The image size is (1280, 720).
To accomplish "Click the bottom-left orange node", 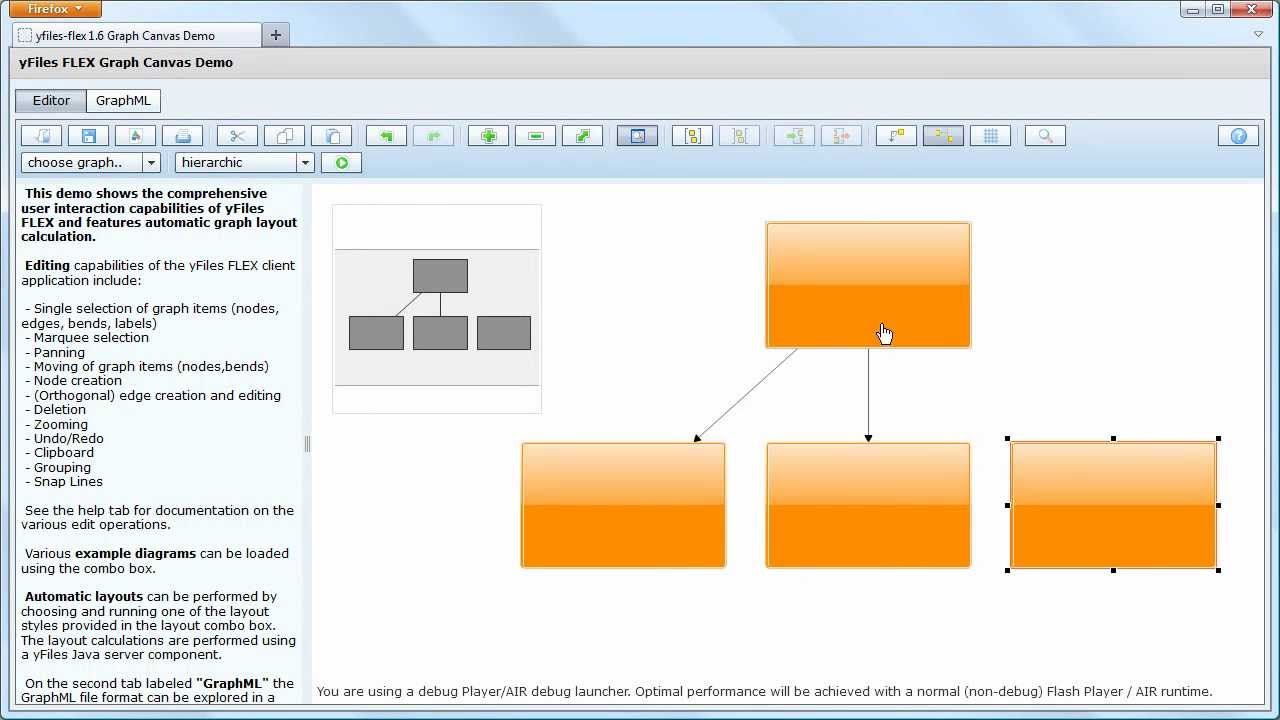I will point(623,505).
